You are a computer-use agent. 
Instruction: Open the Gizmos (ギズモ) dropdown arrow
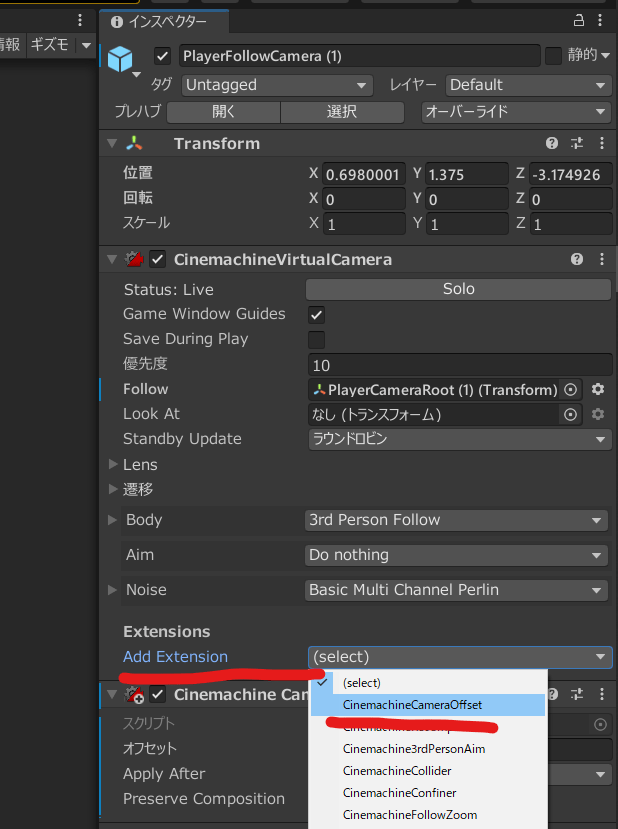click(x=86, y=45)
